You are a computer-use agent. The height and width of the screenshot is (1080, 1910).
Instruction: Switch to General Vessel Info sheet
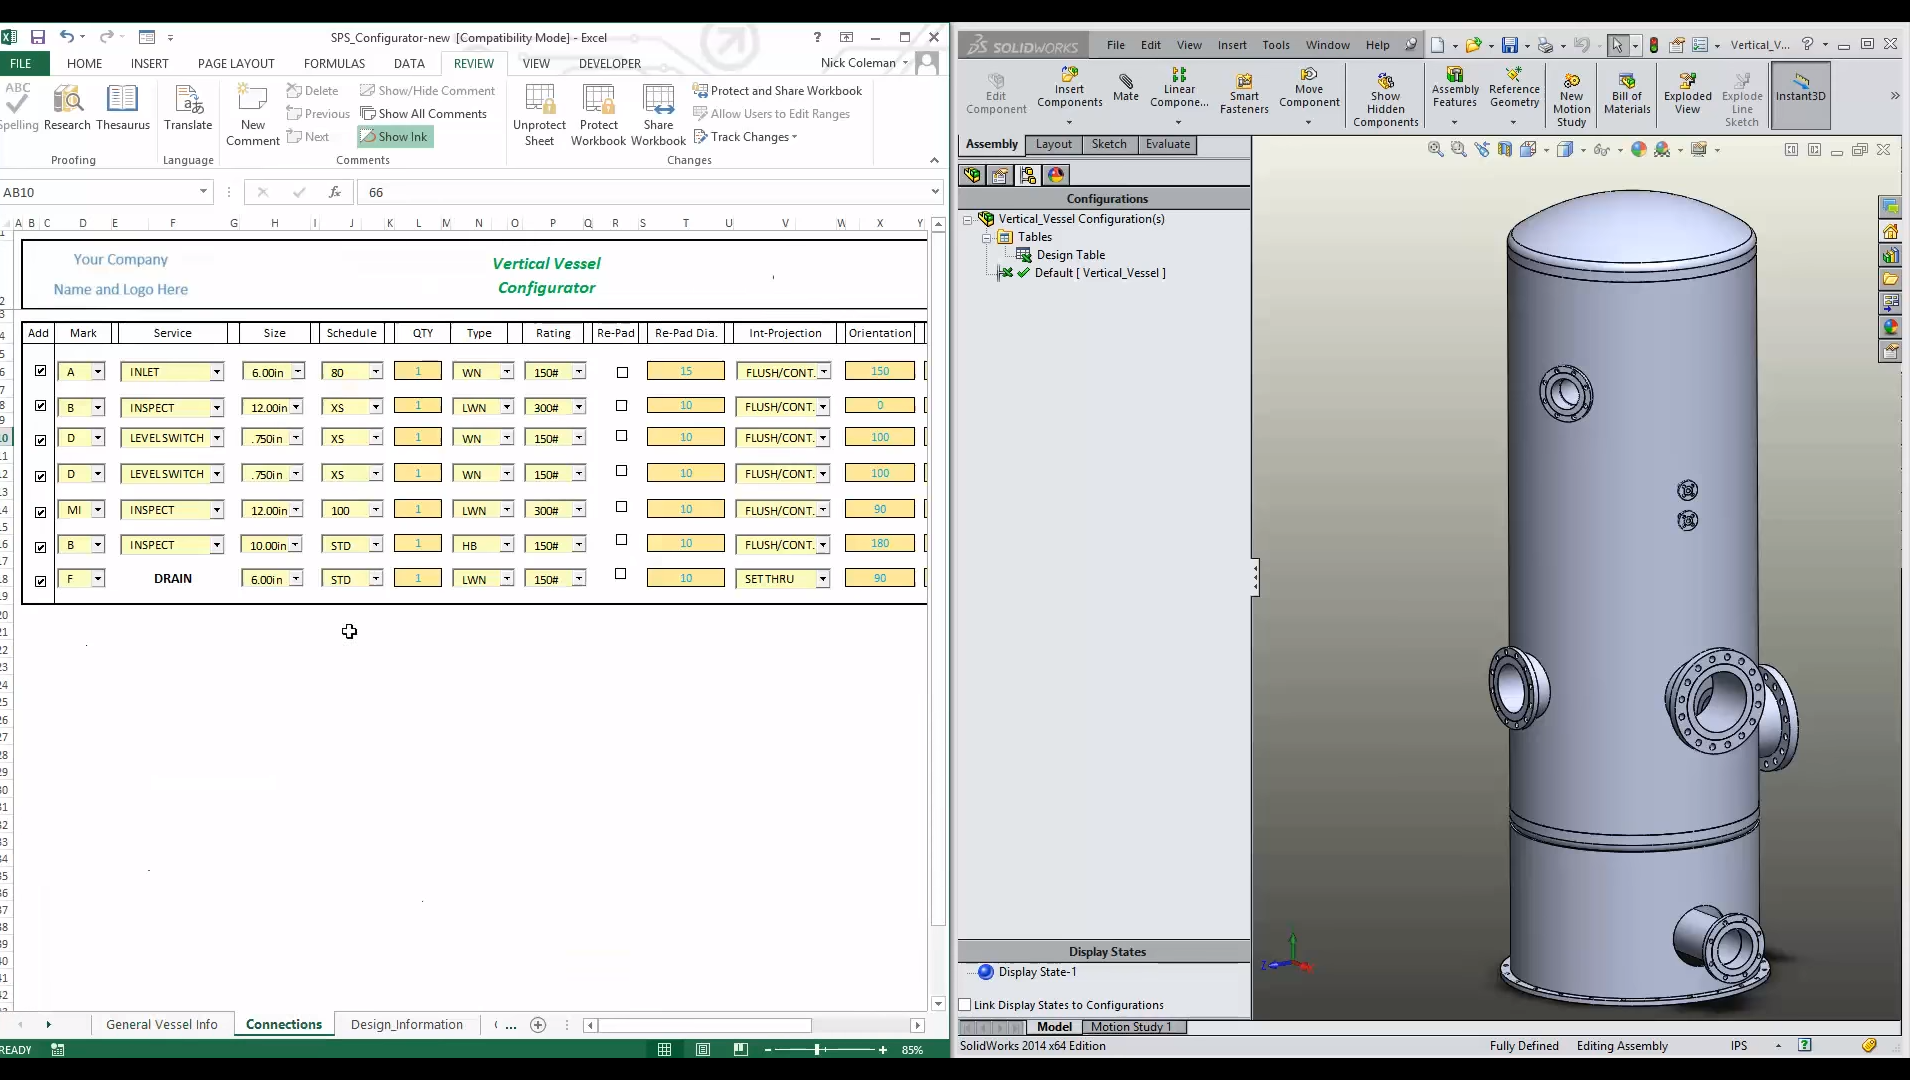[162, 1024]
